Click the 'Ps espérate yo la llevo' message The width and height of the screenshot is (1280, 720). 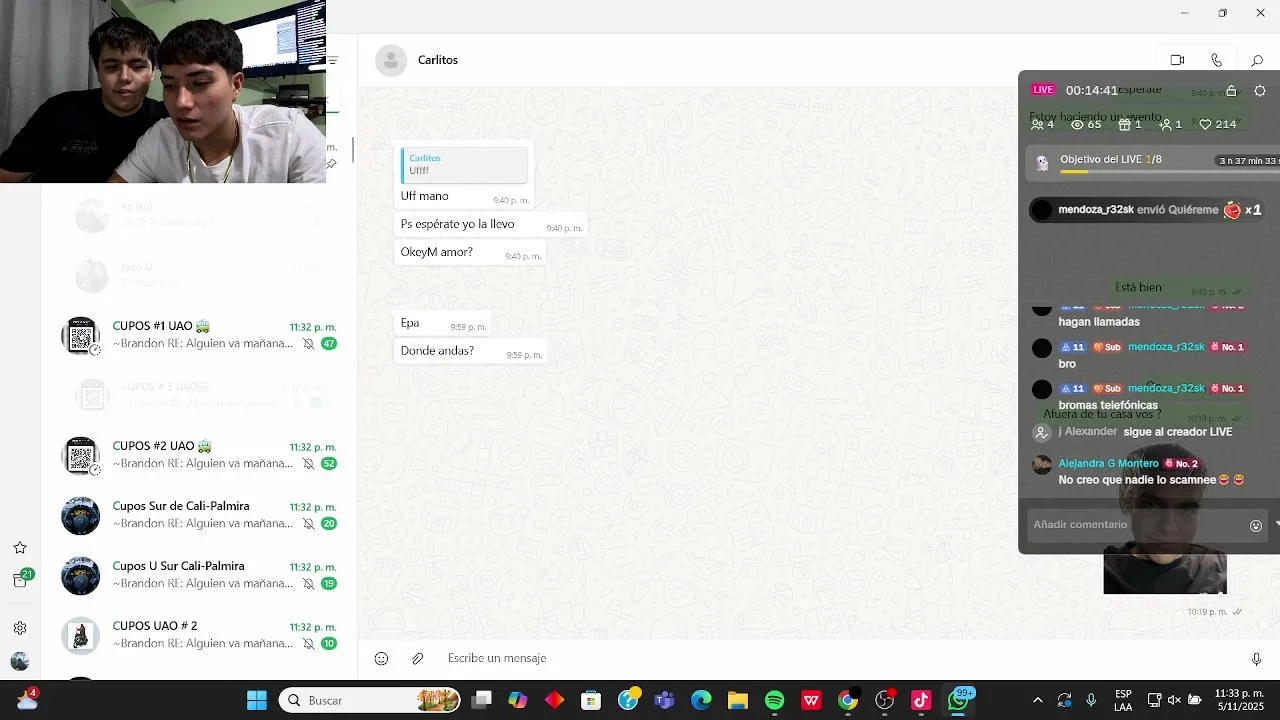(x=490, y=224)
